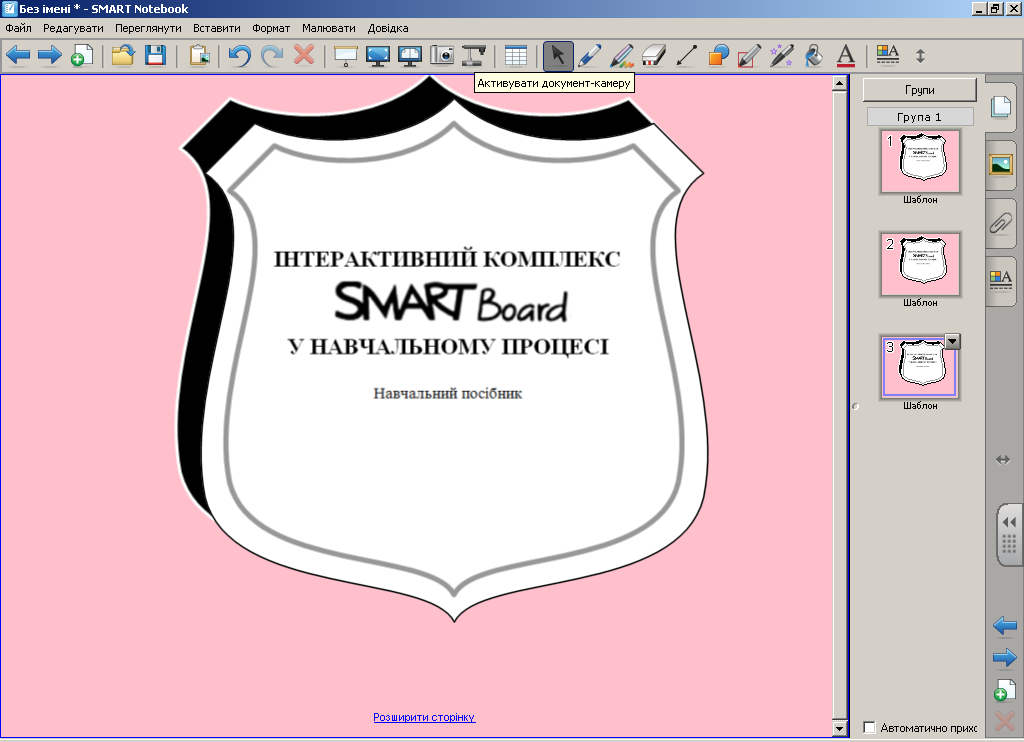Image resolution: width=1024 pixels, height=742 pixels.
Task: Open the screen capture camera tool
Action: click(x=441, y=56)
